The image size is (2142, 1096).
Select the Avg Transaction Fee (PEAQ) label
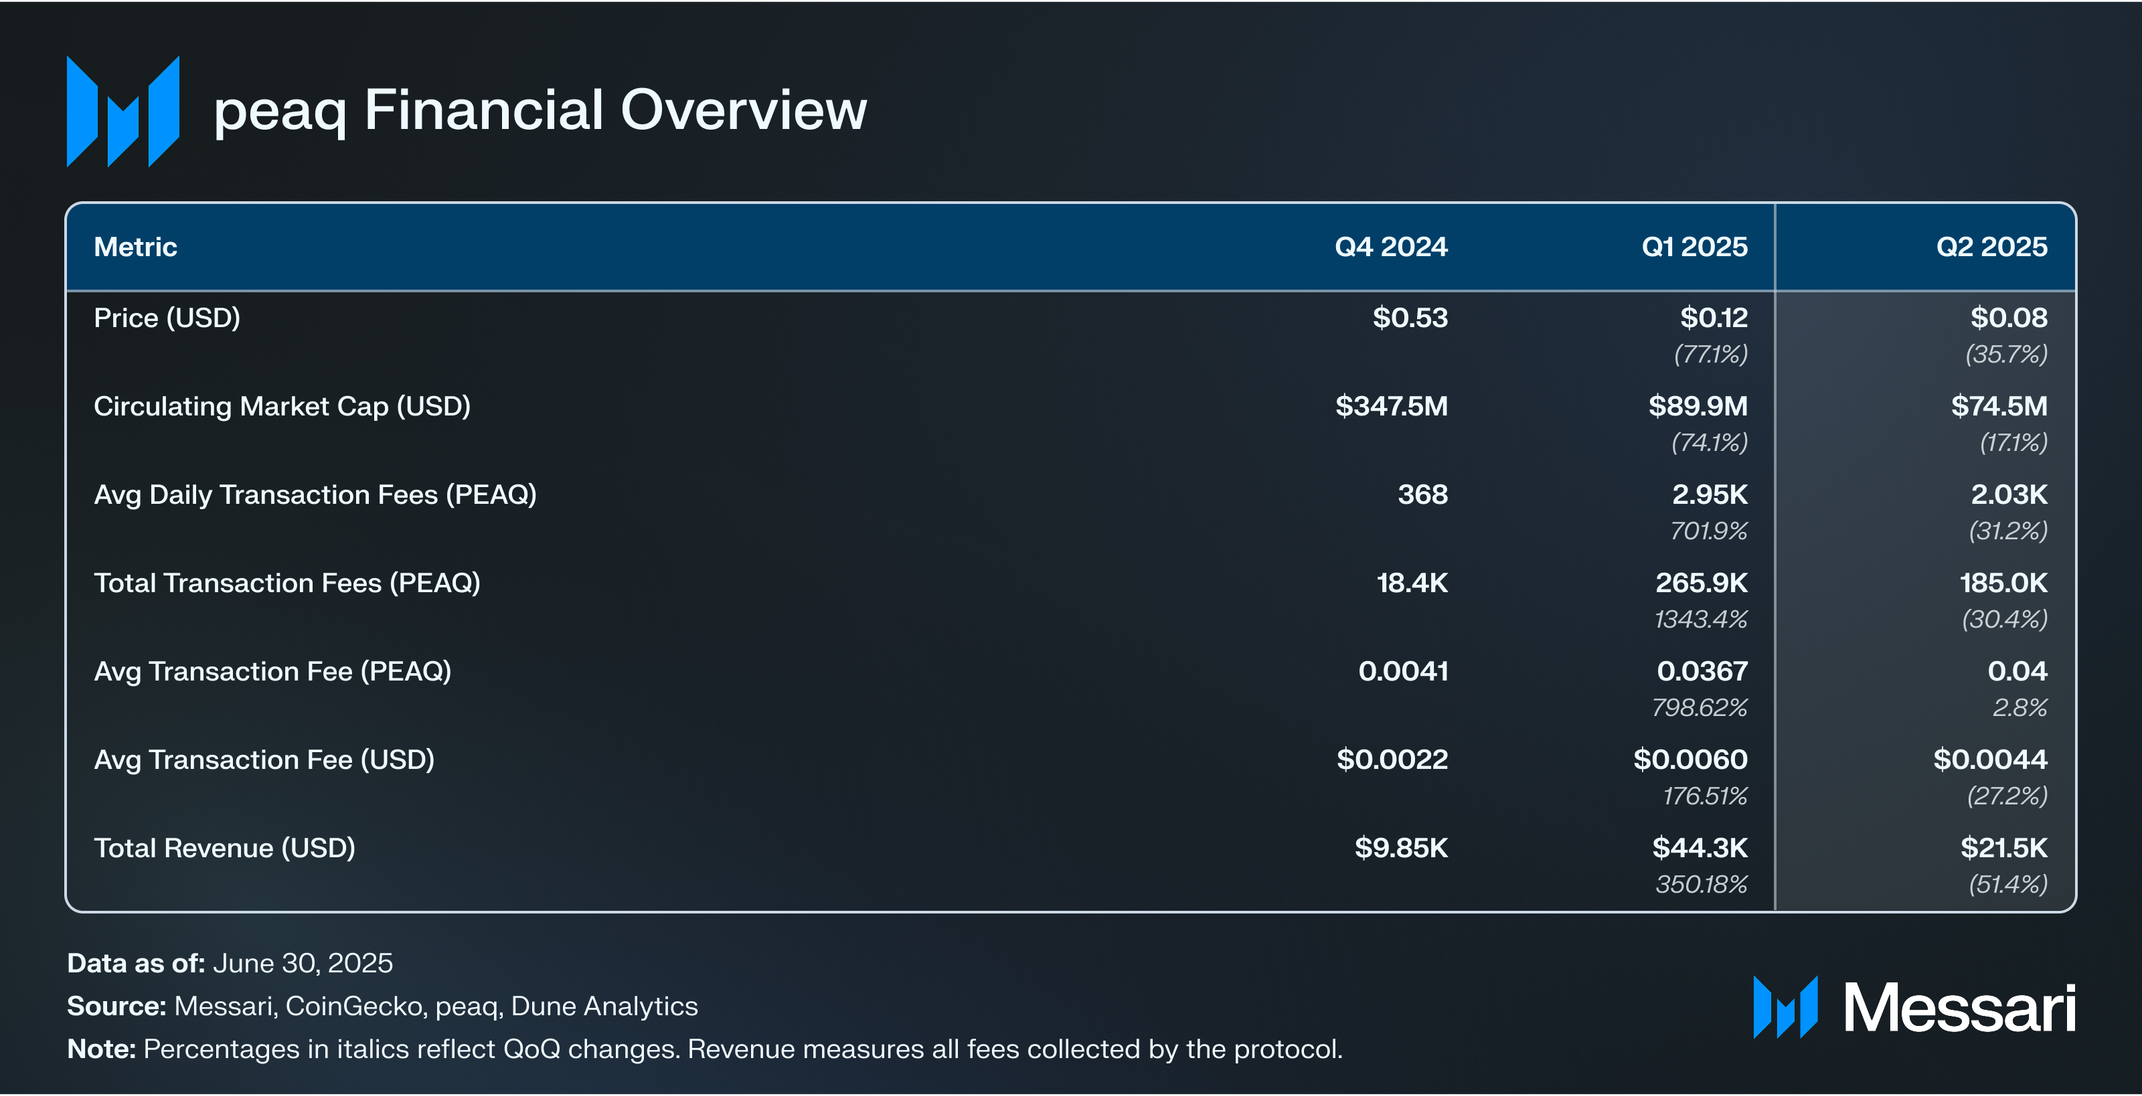[x=272, y=671]
